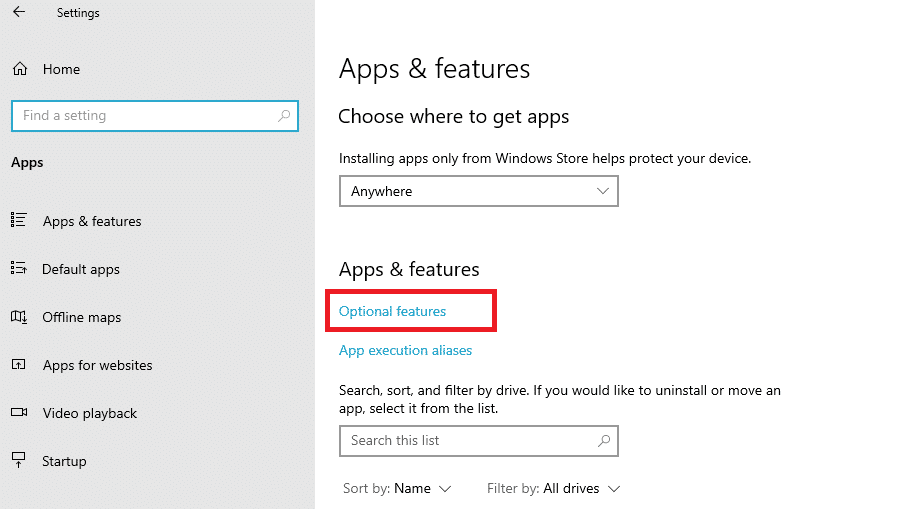The height and width of the screenshot is (509, 897).
Task: Open the Optional features link
Action: [x=392, y=311]
